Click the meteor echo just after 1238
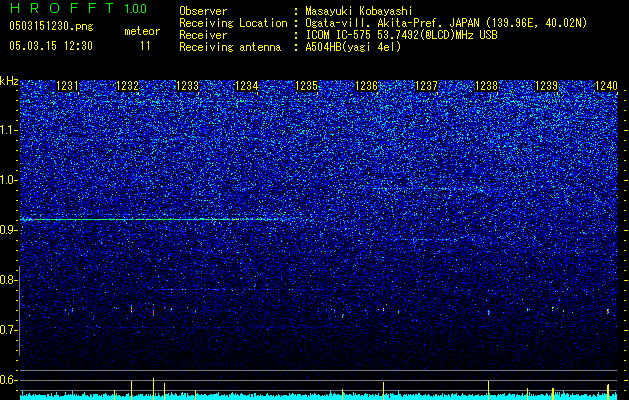This screenshot has width=629, height=400. [489, 312]
